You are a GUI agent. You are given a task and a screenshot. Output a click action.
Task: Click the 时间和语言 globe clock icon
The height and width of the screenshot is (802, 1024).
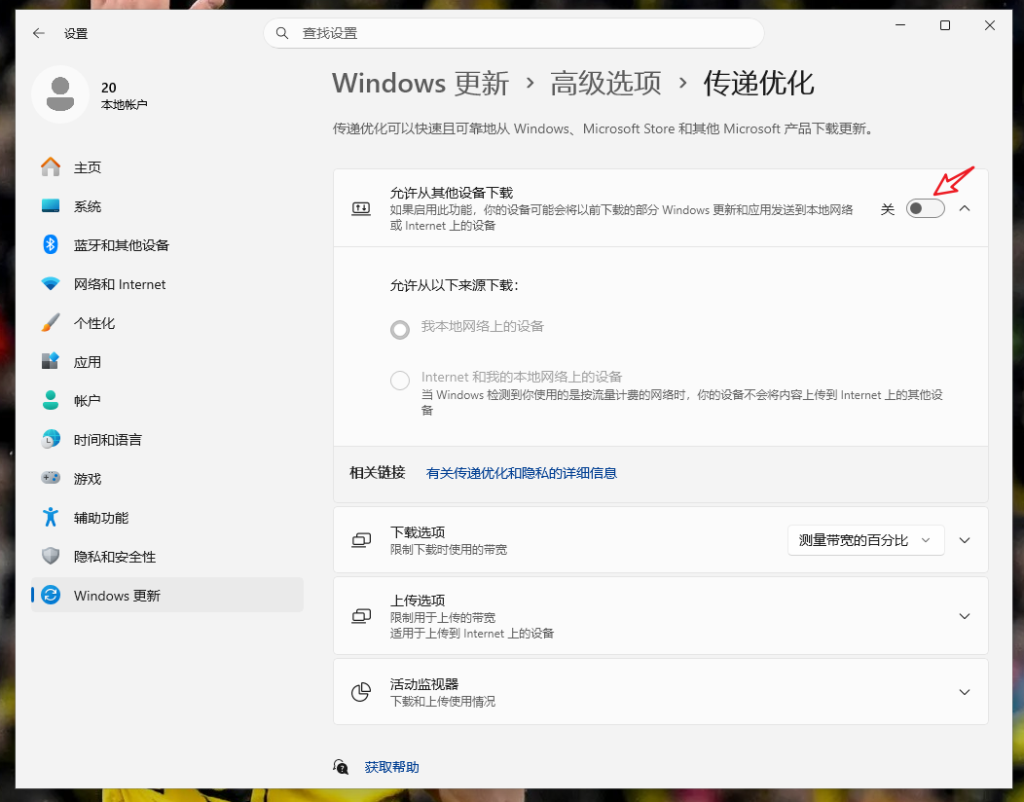50,440
